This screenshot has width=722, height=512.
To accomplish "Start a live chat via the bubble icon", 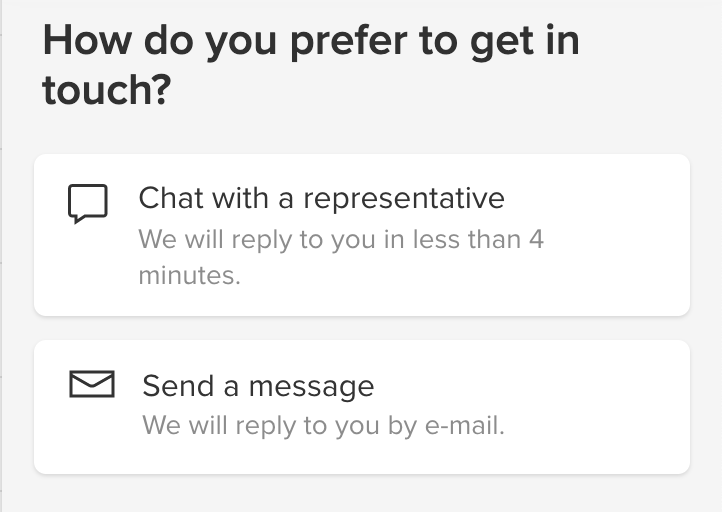I will tap(88, 204).
